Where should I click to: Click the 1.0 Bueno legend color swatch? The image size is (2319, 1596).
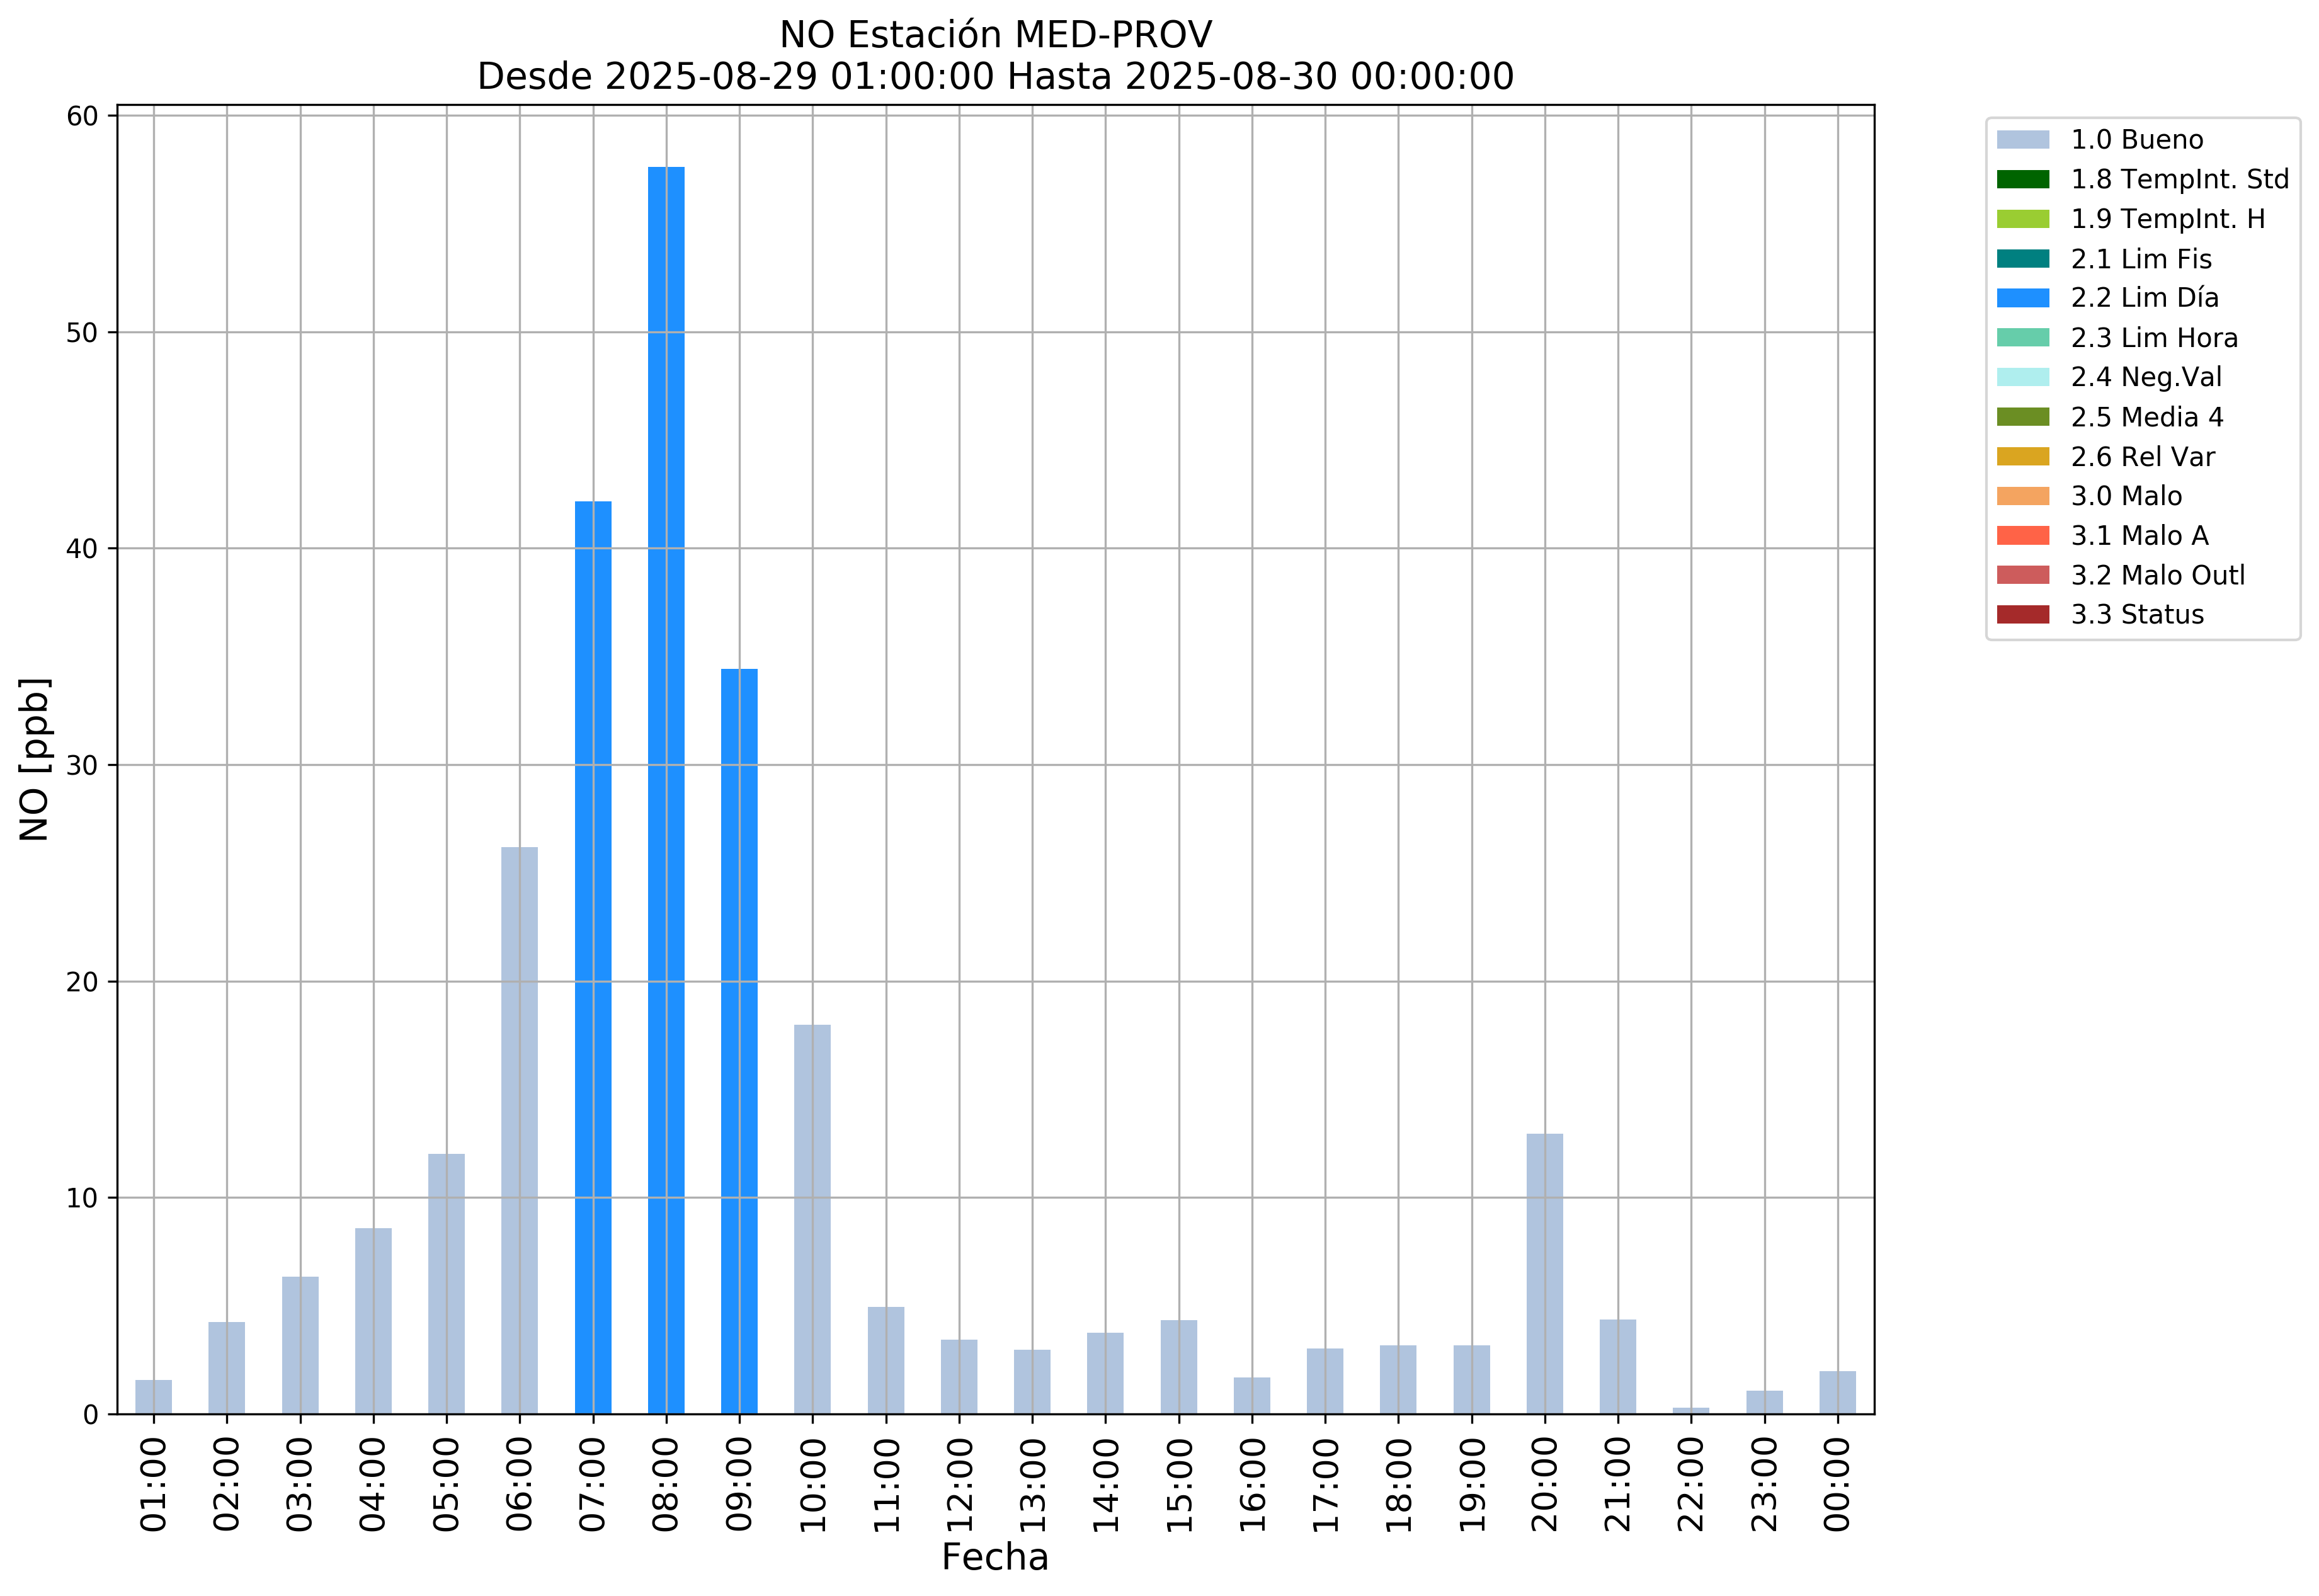(2022, 140)
